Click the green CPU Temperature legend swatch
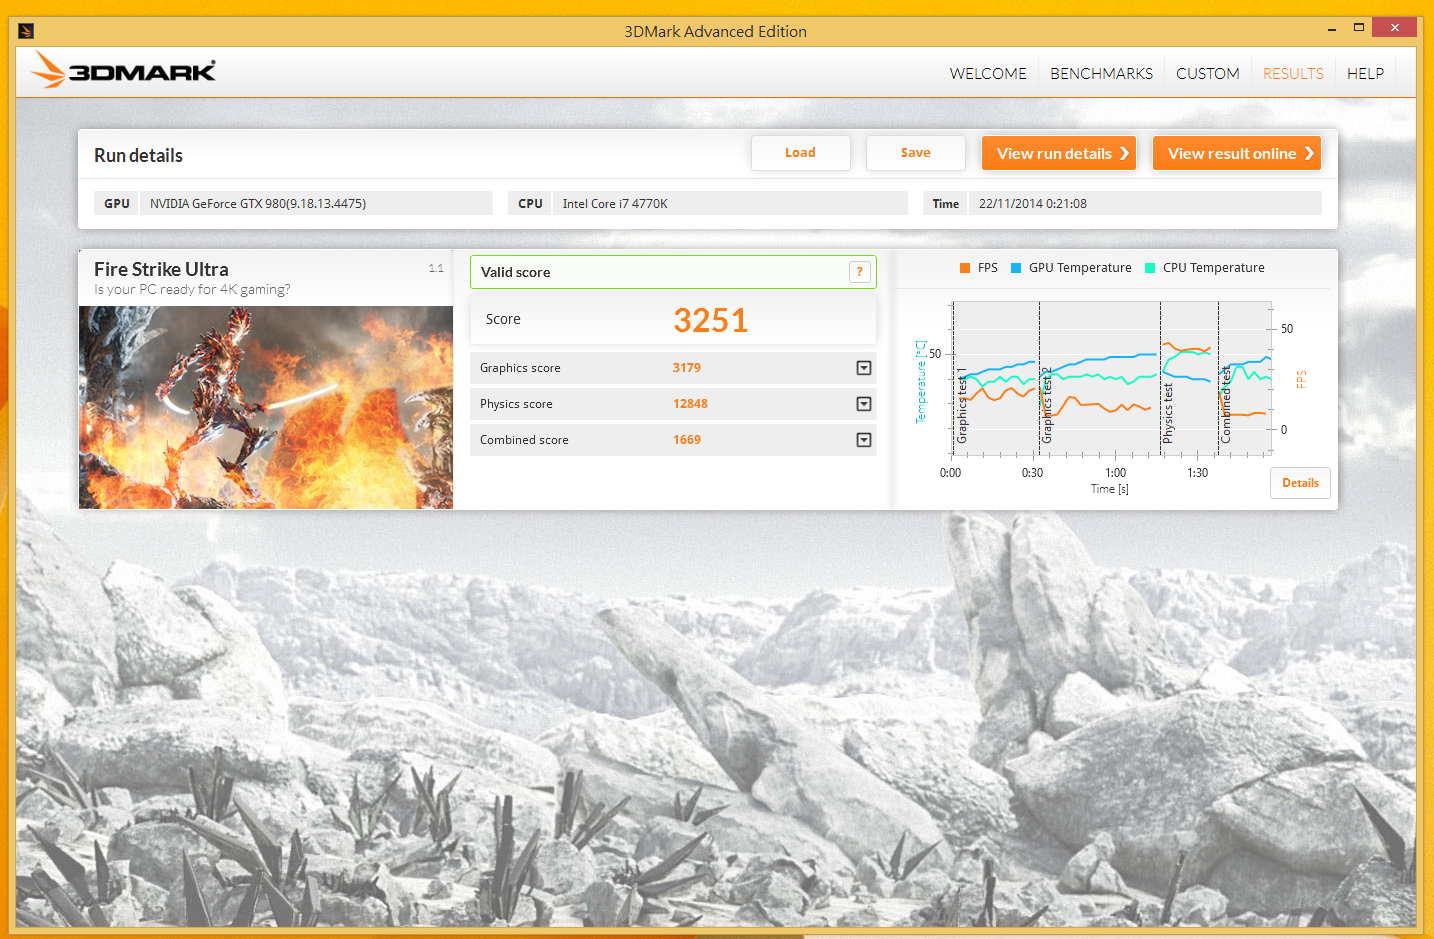1434x939 pixels. pos(1150,268)
